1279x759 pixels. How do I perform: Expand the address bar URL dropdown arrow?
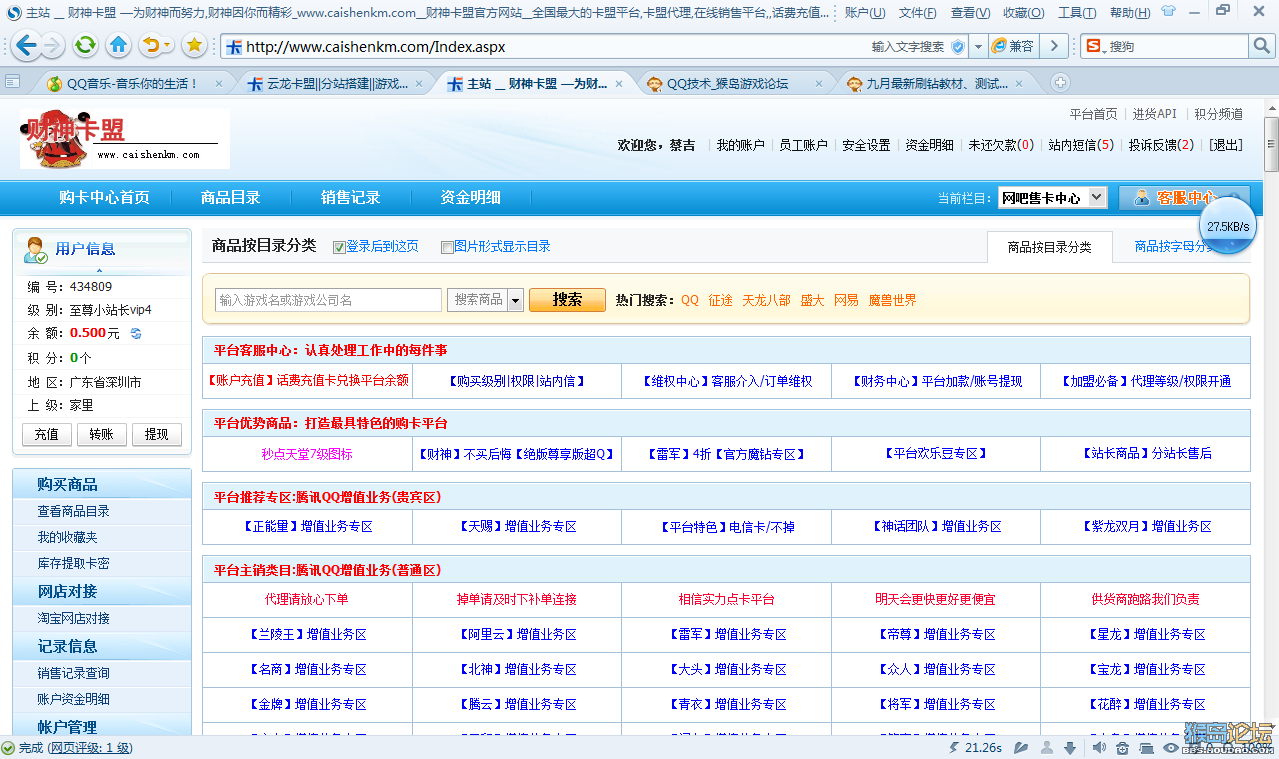pos(977,46)
